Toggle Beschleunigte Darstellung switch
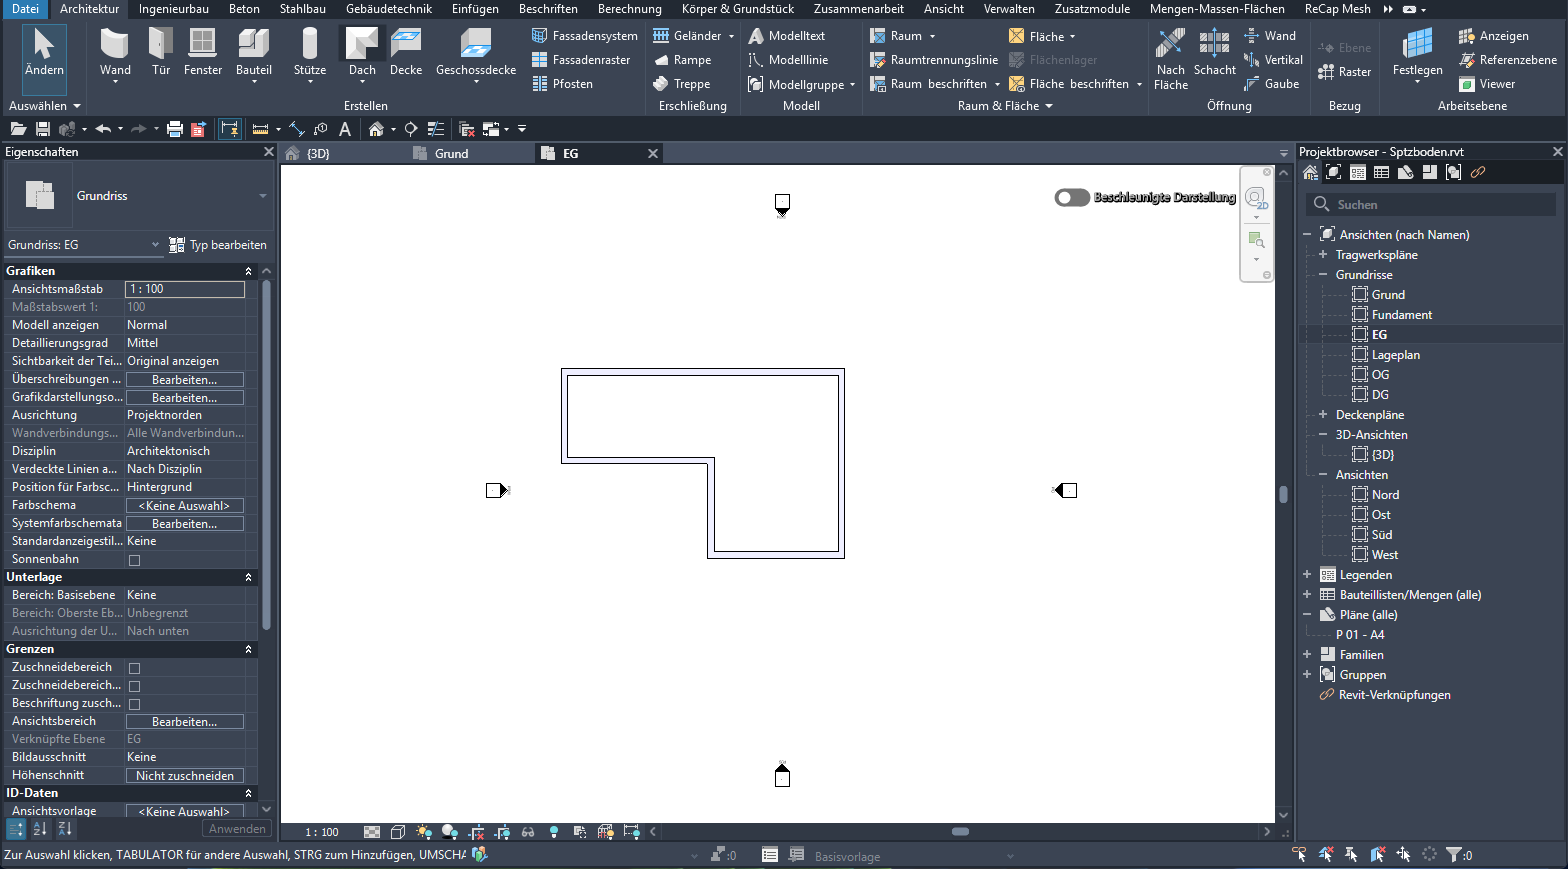 coord(1072,198)
